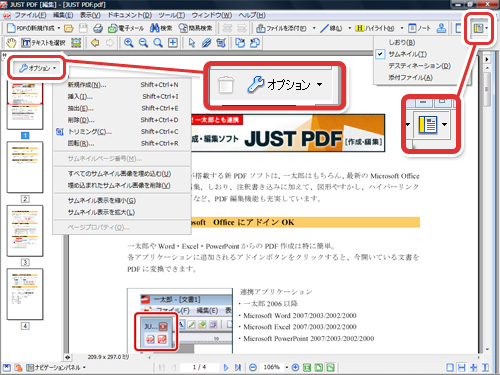500x375 pixels.
Task: Select すべてのサムネイル画像を埋め込む(U)
Action: [122, 174]
